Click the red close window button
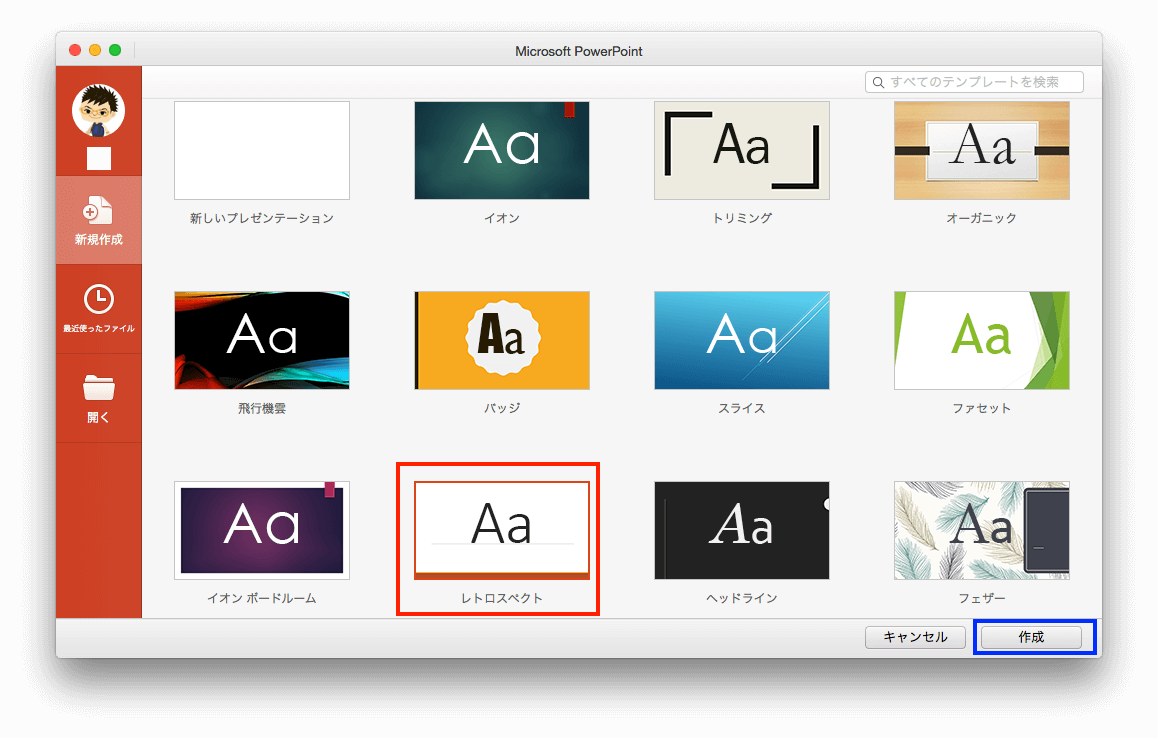1158x738 pixels. [x=75, y=50]
